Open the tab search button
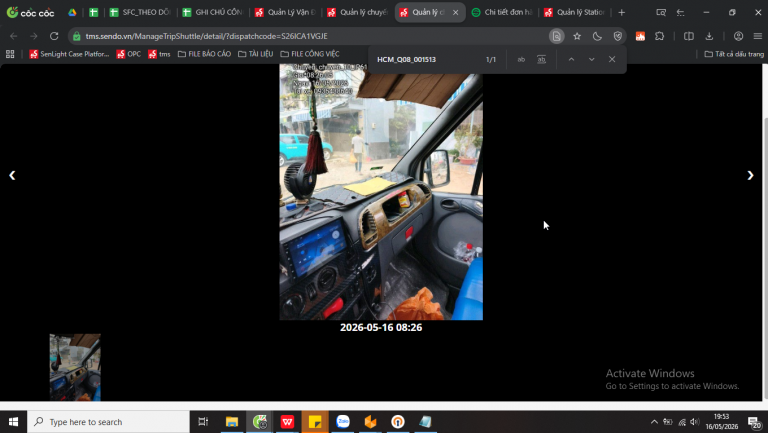 click(x=661, y=12)
